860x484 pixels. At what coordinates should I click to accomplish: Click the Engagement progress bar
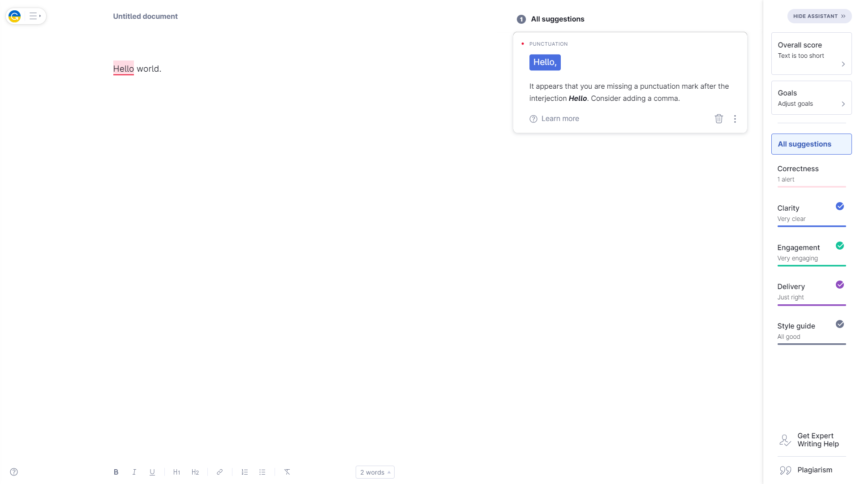pyautogui.click(x=811, y=266)
